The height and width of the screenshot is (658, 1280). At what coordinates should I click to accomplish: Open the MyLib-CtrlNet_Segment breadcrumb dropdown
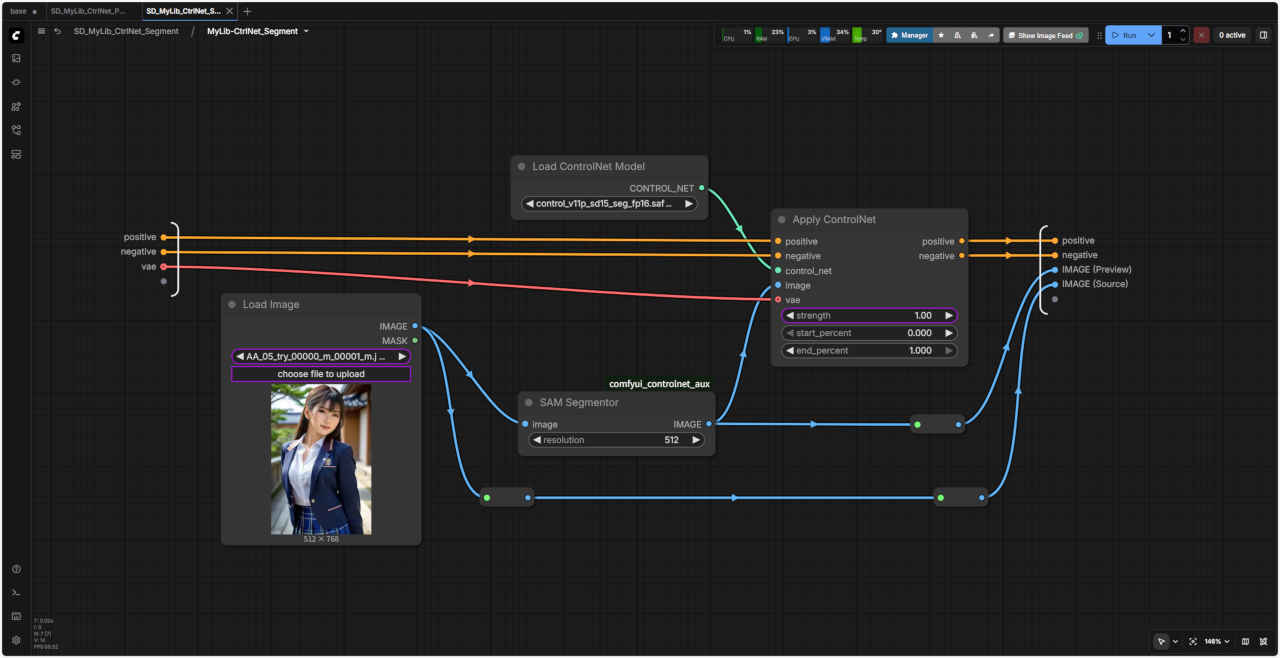pyautogui.click(x=306, y=31)
